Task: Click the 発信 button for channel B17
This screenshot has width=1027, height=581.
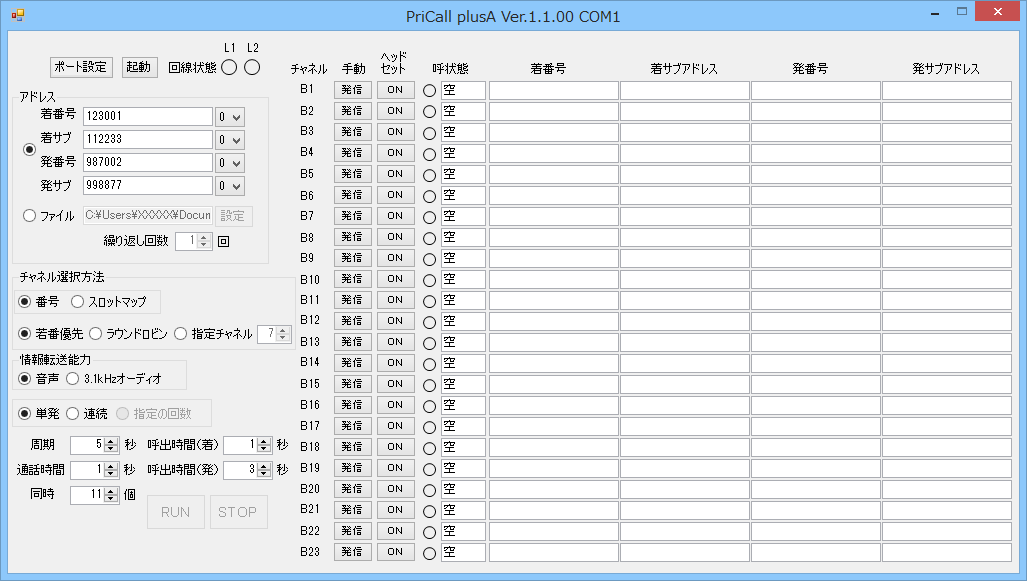Action: pyautogui.click(x=352, y=426)
